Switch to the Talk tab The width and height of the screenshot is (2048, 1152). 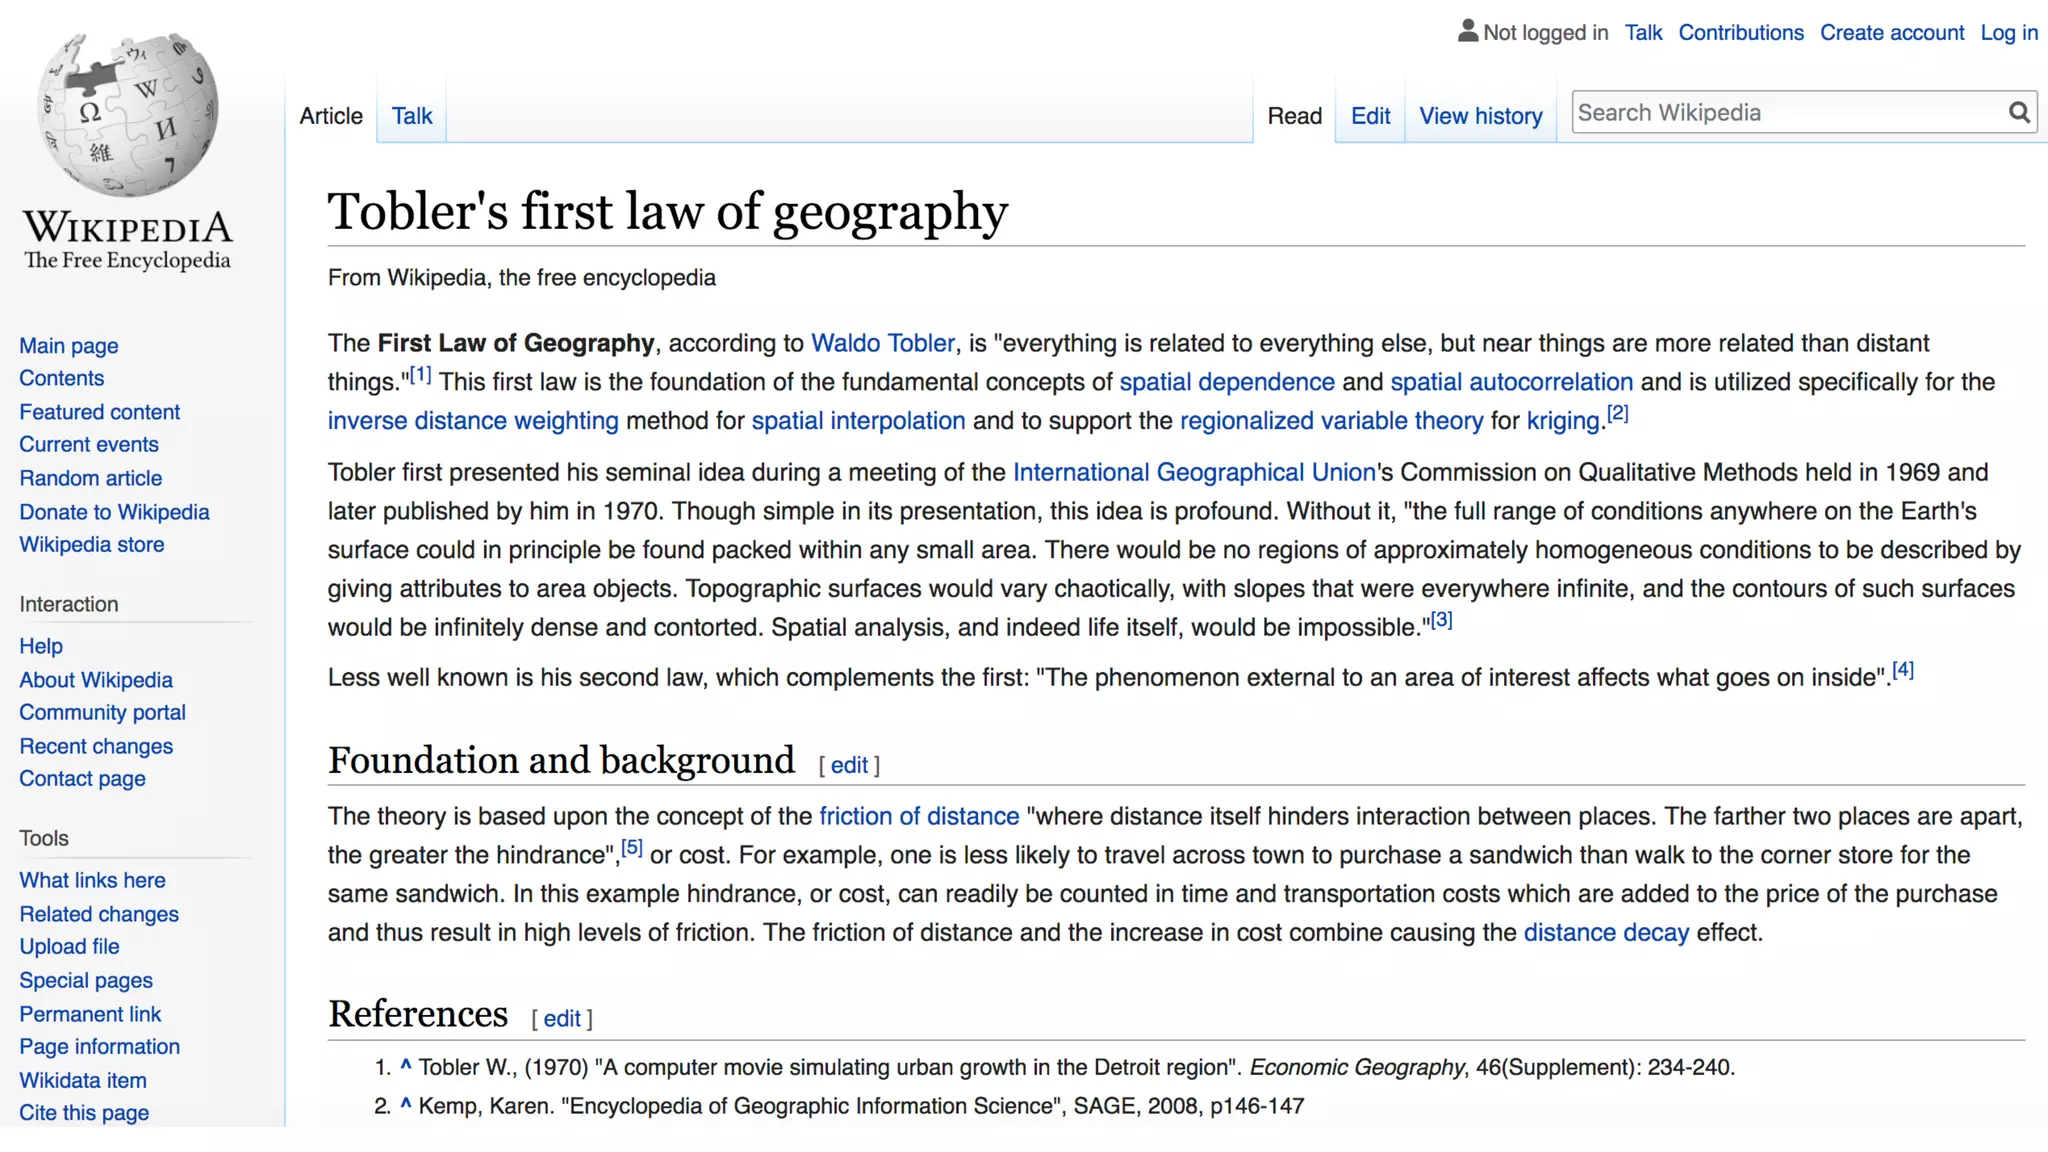411,116
